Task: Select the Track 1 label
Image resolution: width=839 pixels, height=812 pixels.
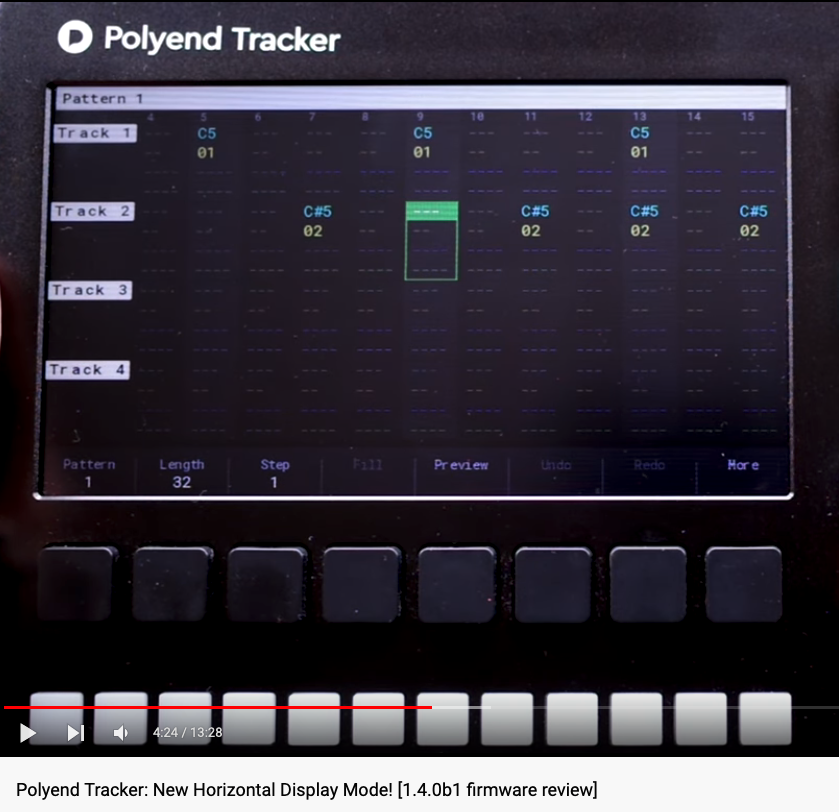Action: point(95,133)
